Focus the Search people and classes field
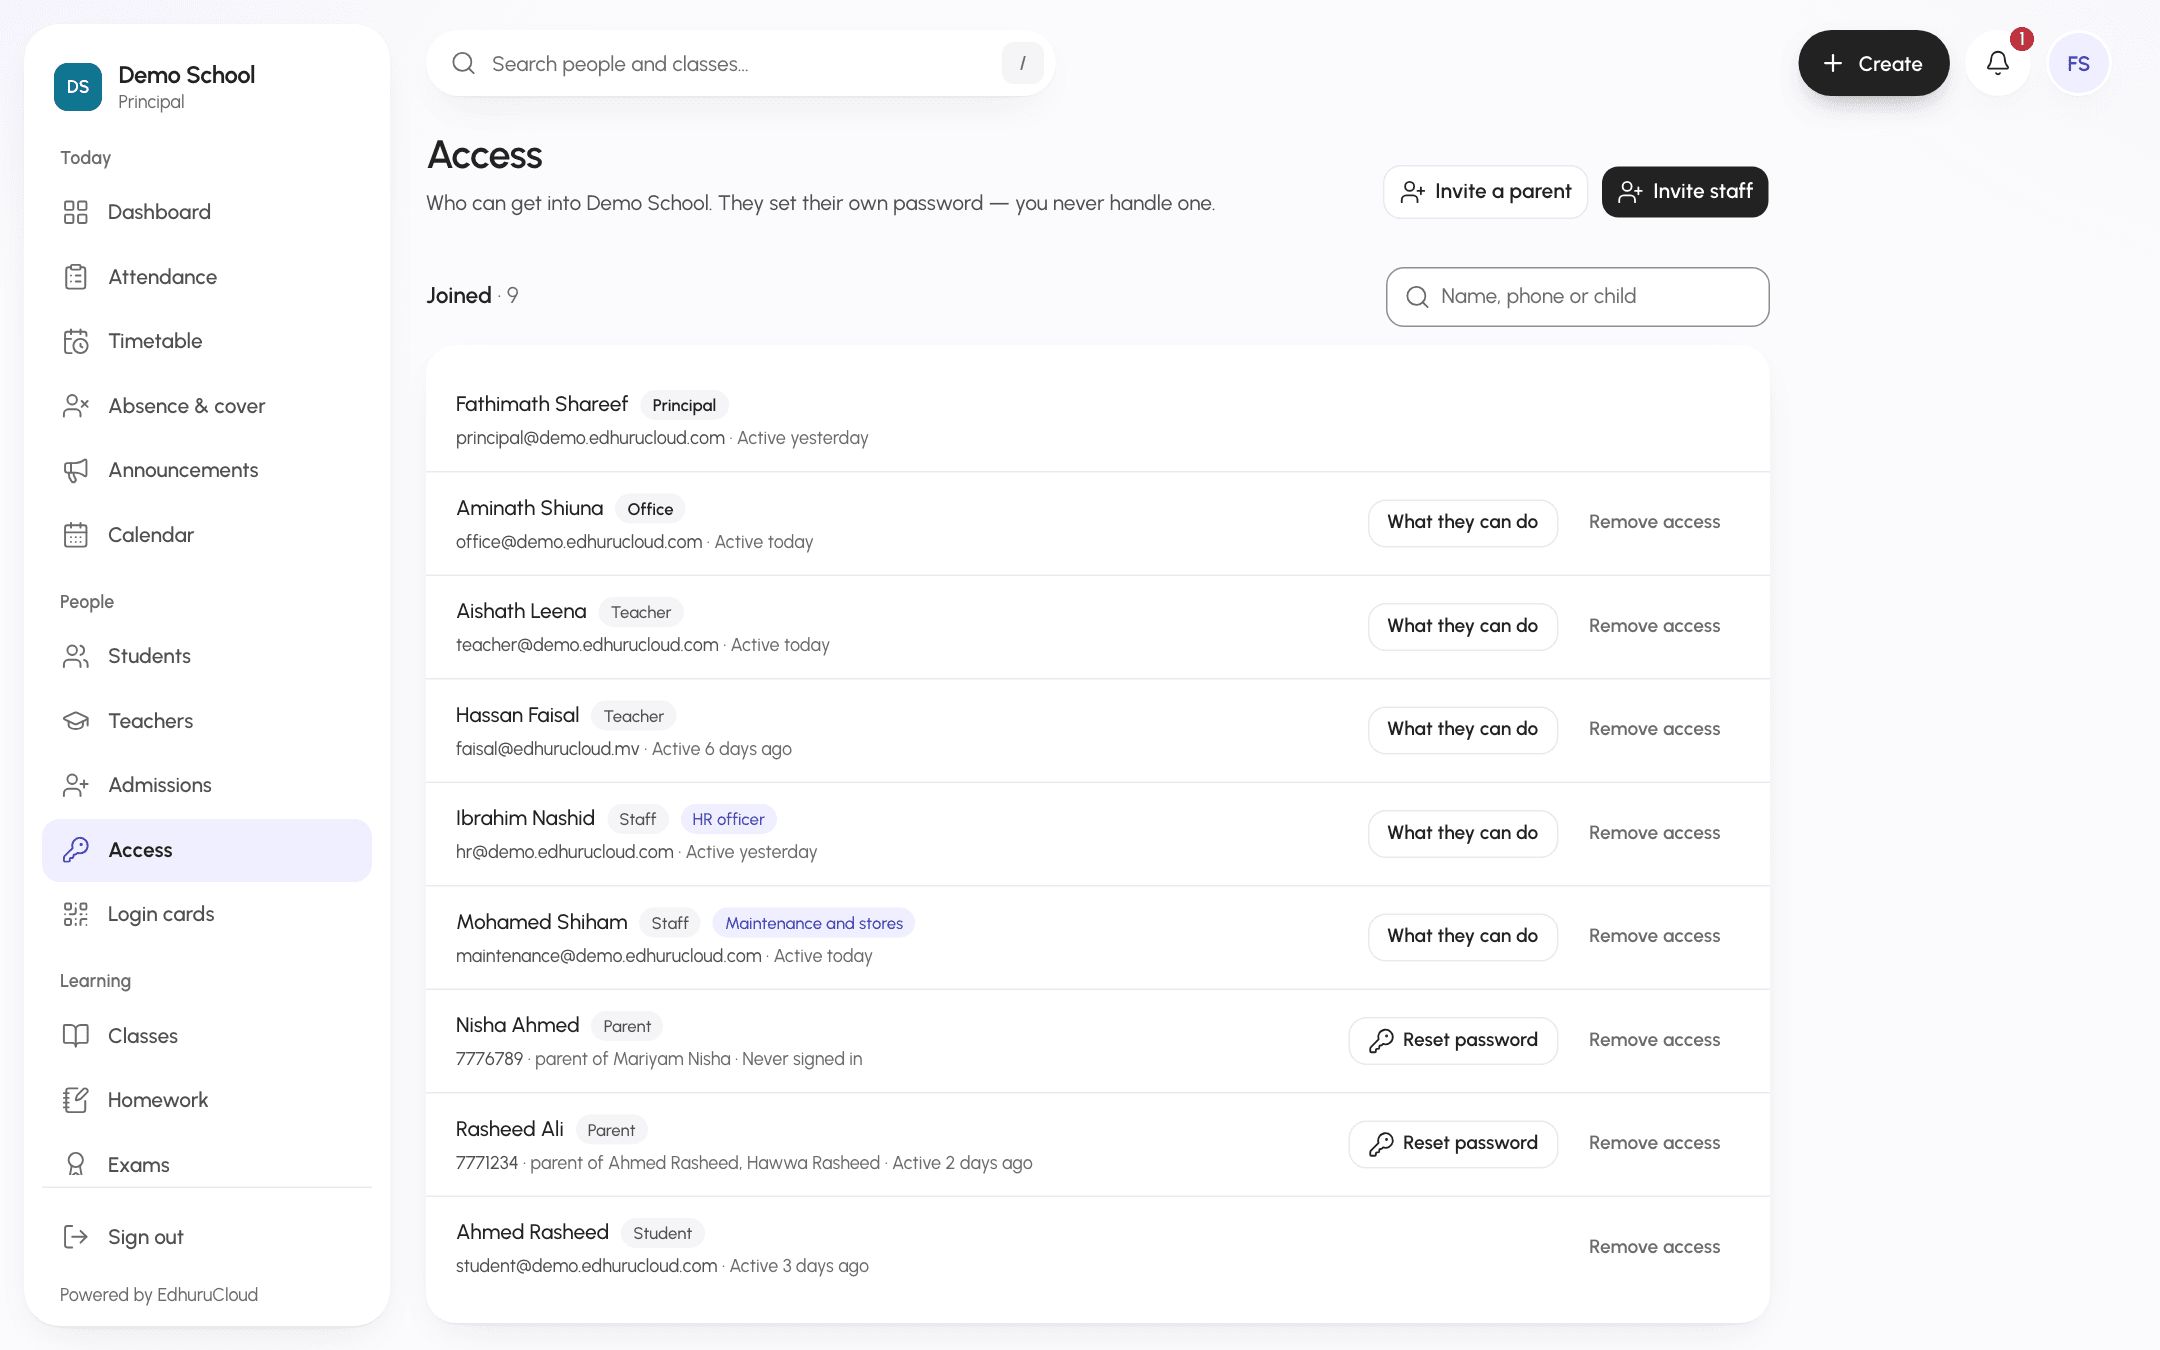Screen dimensions: 2160x1350 click(x=740, y=63)
